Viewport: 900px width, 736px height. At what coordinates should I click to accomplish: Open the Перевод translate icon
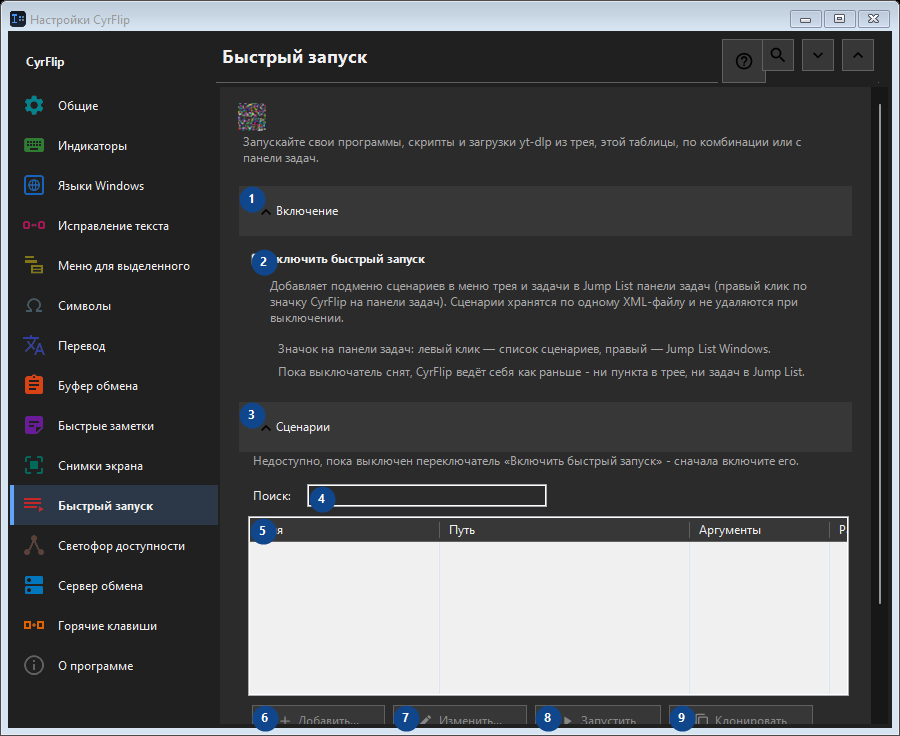(x=34, y=346)
